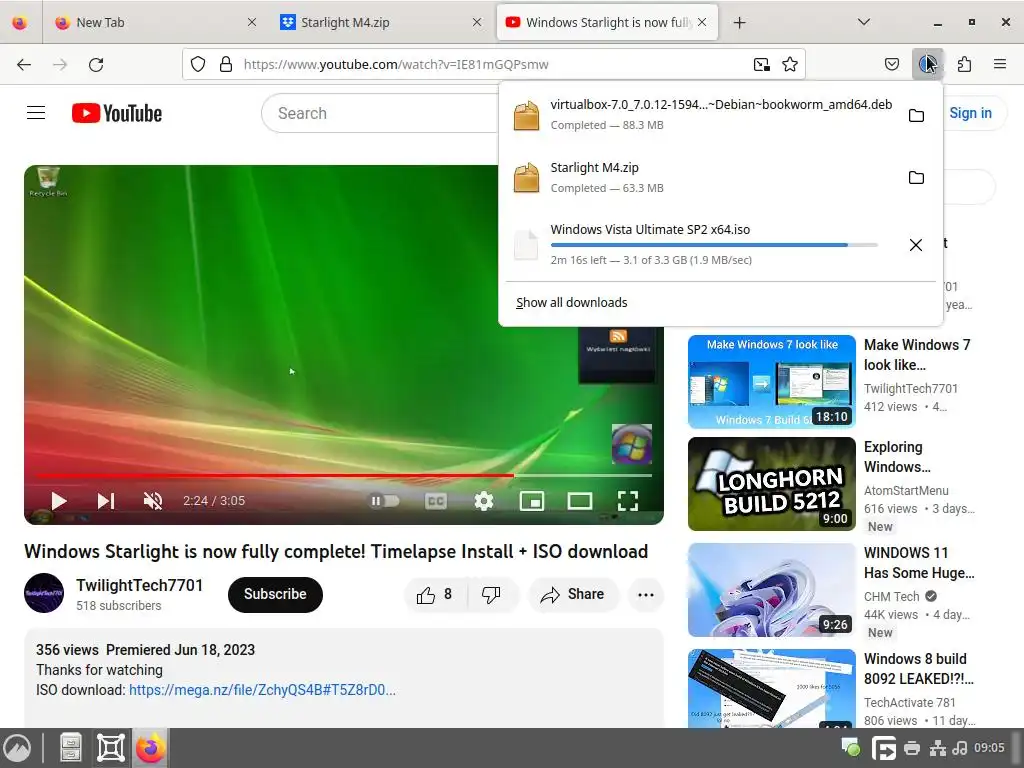Open the picture-in-picture icon in the URL bar

pyautogui.click(x=761, y=64)
